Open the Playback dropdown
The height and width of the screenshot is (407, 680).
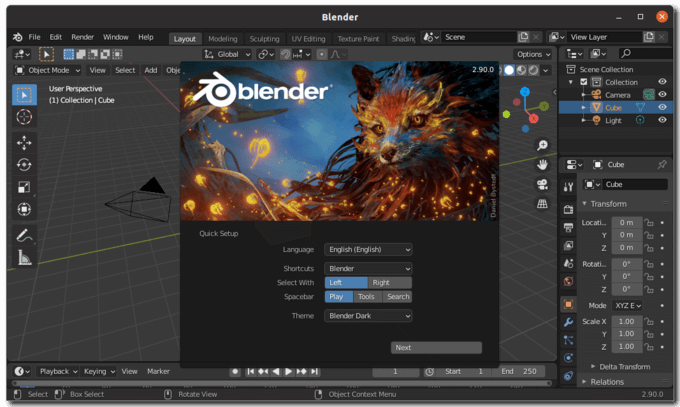click(58, 371)
